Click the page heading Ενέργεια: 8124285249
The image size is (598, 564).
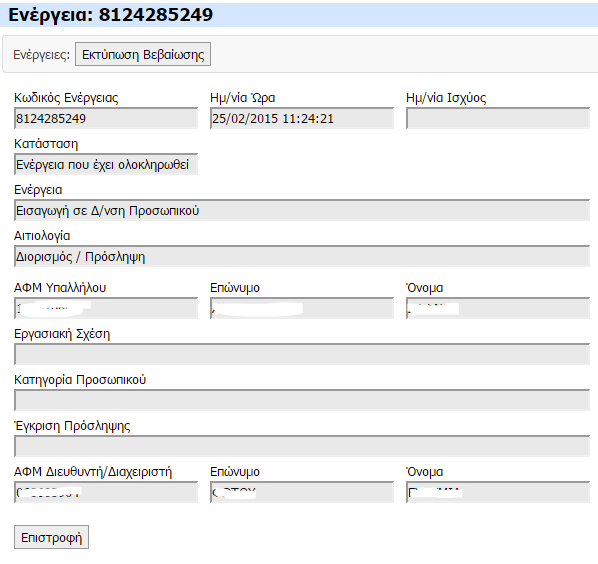(x=111, y=15)
